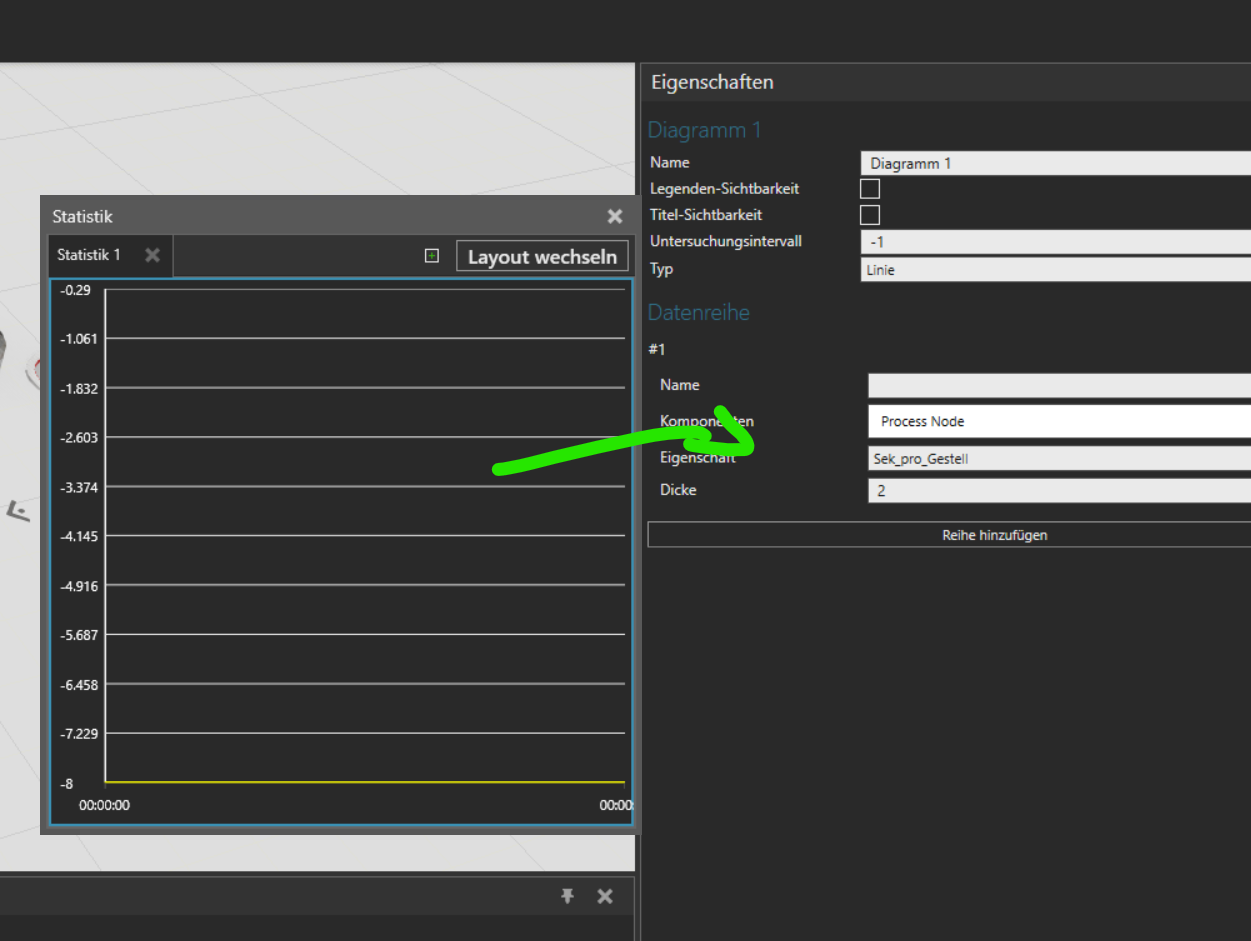Select the Eigenschaften panel header
Screen dimensions: 1251x941
[x=712, y=82]
